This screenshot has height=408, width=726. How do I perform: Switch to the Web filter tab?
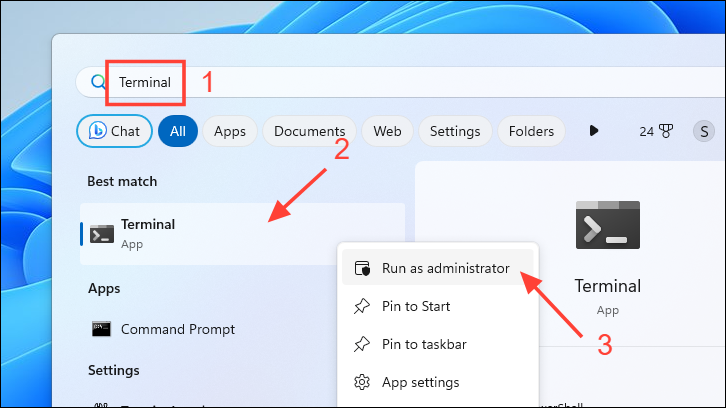tap(388, 131)
